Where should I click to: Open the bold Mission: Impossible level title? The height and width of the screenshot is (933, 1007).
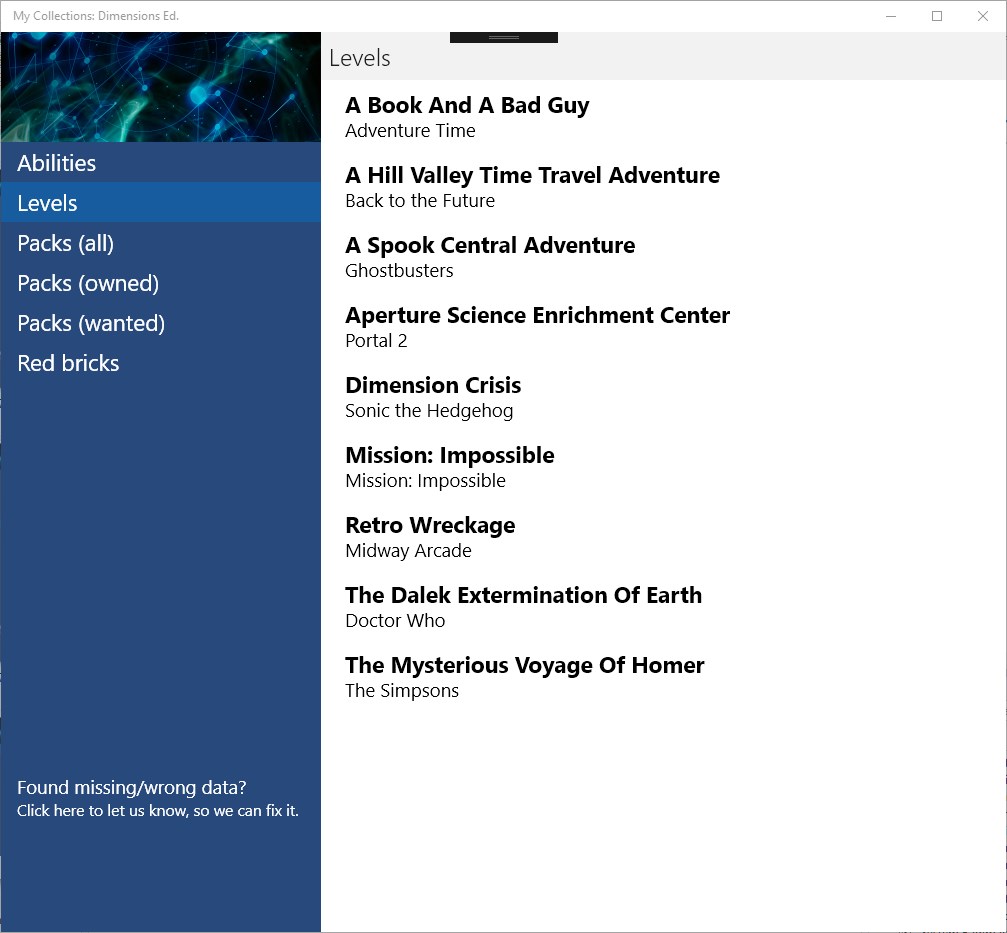coord(450,455)
